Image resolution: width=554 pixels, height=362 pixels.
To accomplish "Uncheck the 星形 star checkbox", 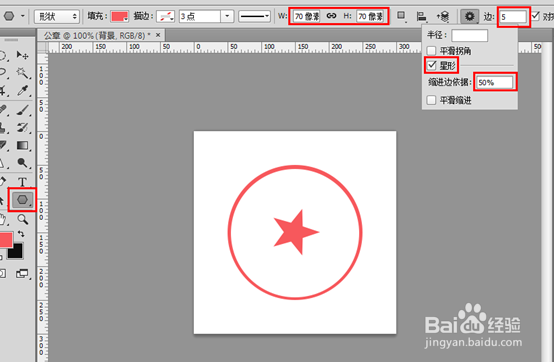I will (x=431, y=65).
